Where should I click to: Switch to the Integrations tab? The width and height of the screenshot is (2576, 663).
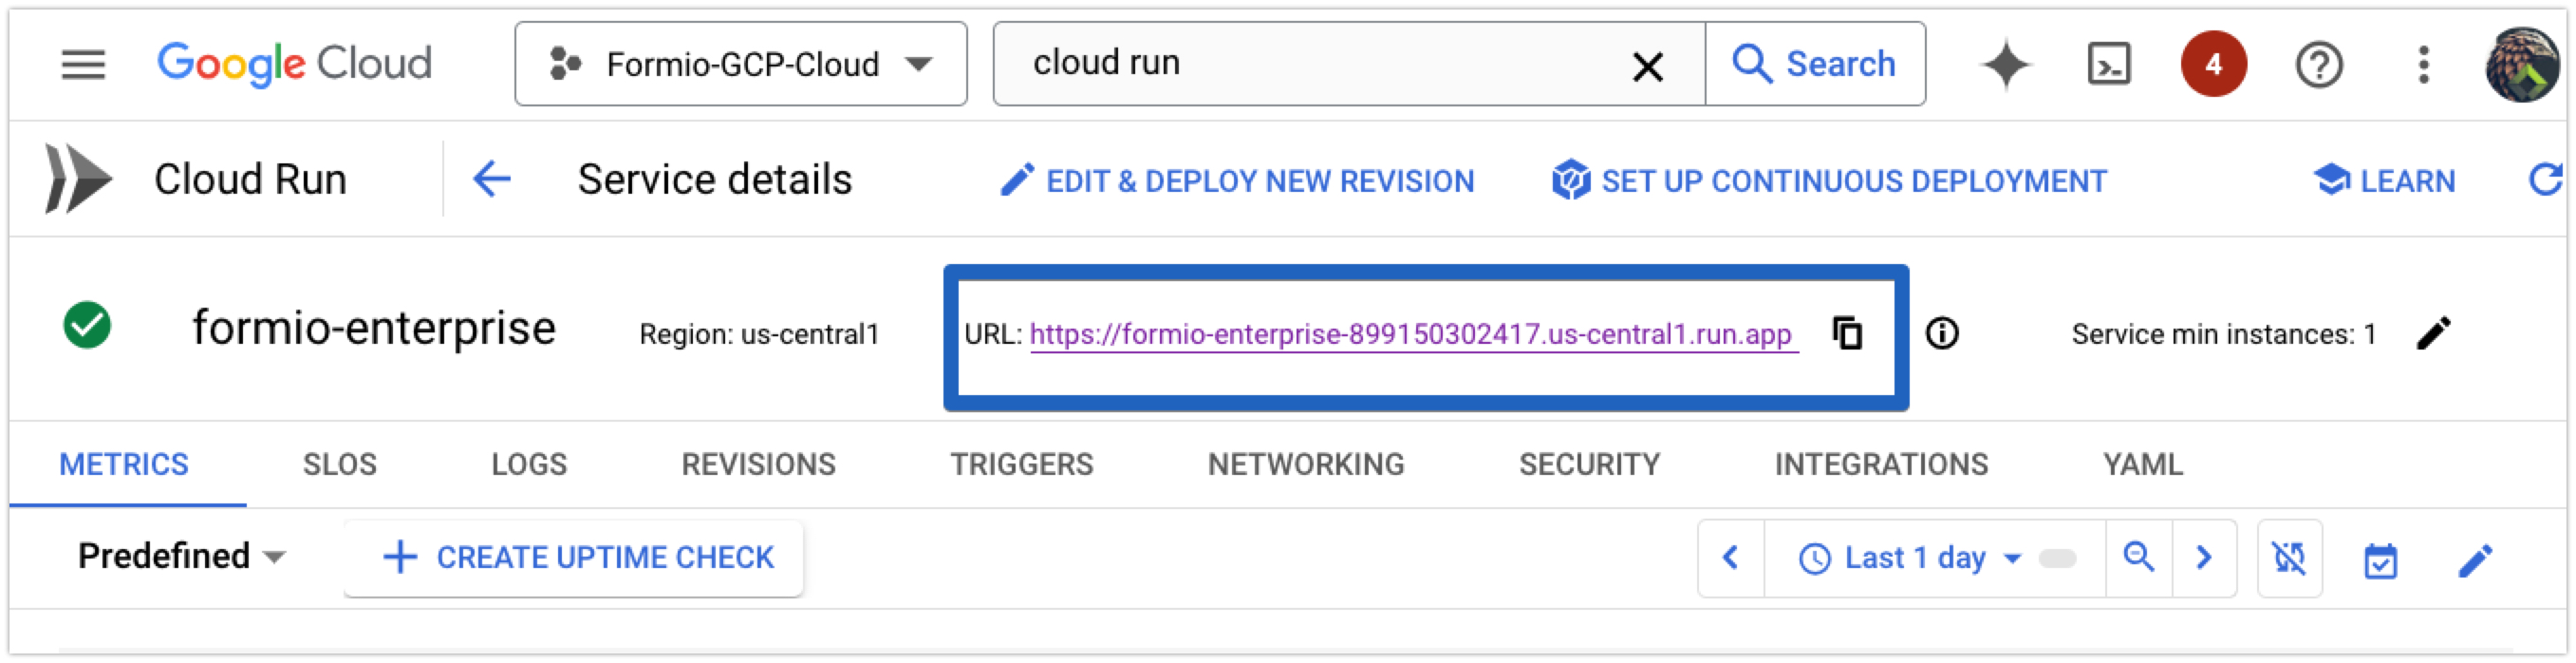pyautogui.click(x=1881, y=464)
